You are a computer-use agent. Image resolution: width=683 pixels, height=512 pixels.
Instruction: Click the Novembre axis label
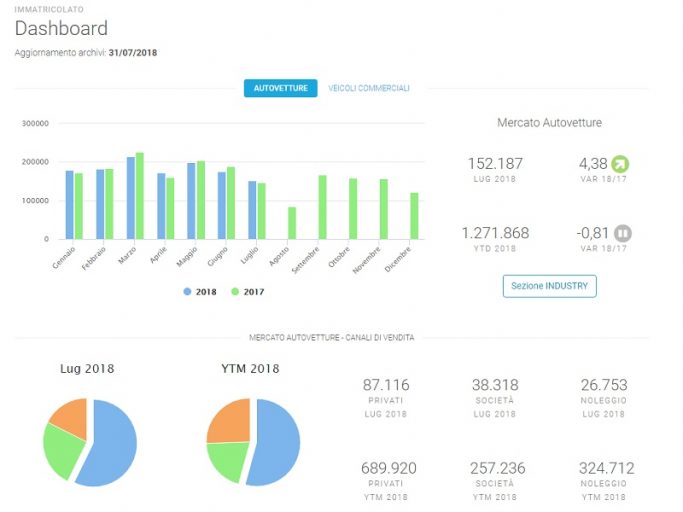366,260
